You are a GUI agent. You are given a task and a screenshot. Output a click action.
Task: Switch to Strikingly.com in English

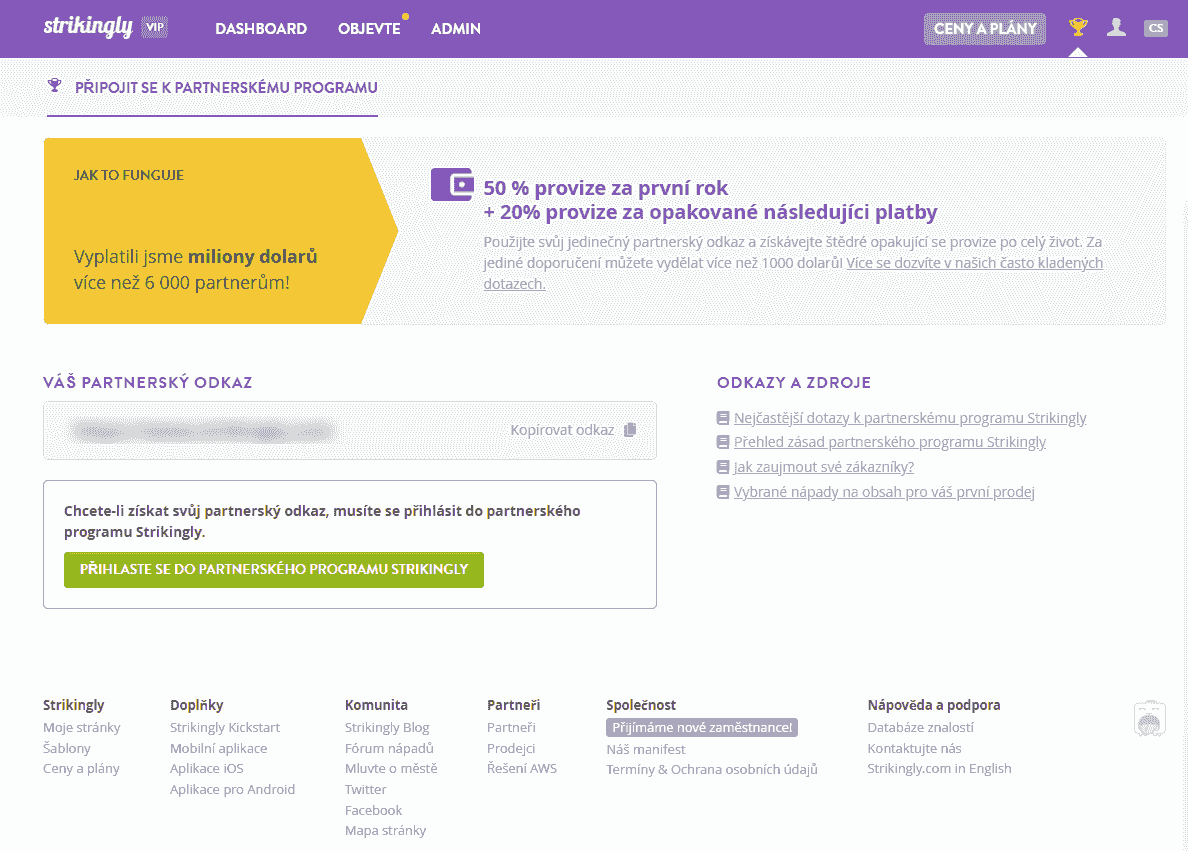tap(939, 768)
